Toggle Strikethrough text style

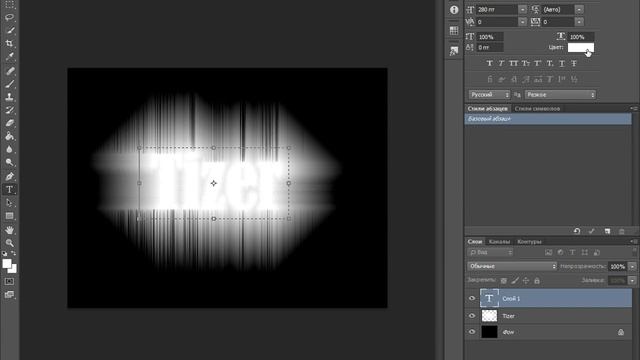(574, 63)
